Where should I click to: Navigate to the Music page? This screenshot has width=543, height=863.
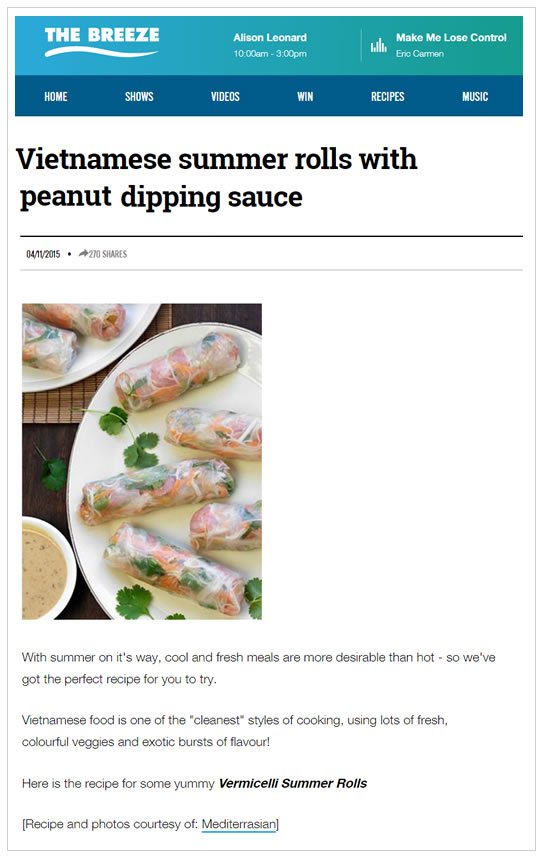[475, 96]
